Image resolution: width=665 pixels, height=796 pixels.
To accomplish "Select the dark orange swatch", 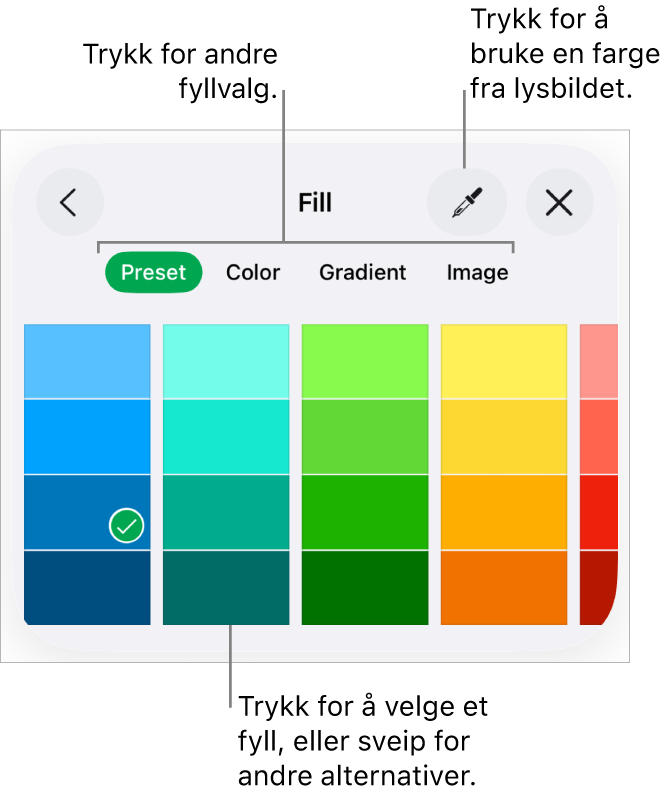I will click(x=504, y=587).
